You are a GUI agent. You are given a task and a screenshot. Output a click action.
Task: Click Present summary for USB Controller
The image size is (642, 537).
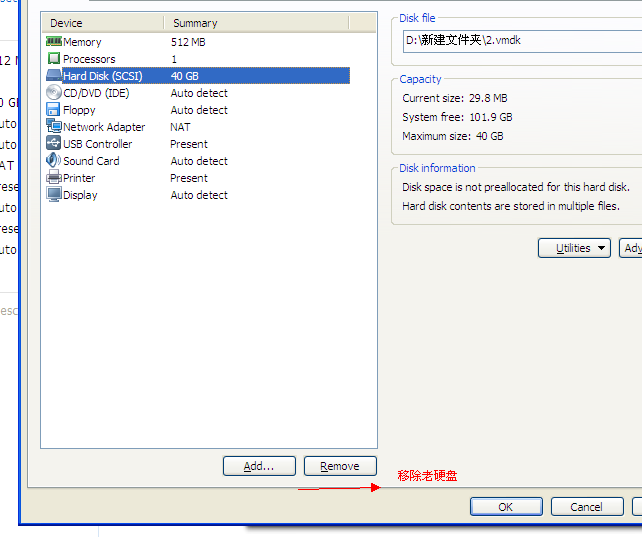pos(189,144)
